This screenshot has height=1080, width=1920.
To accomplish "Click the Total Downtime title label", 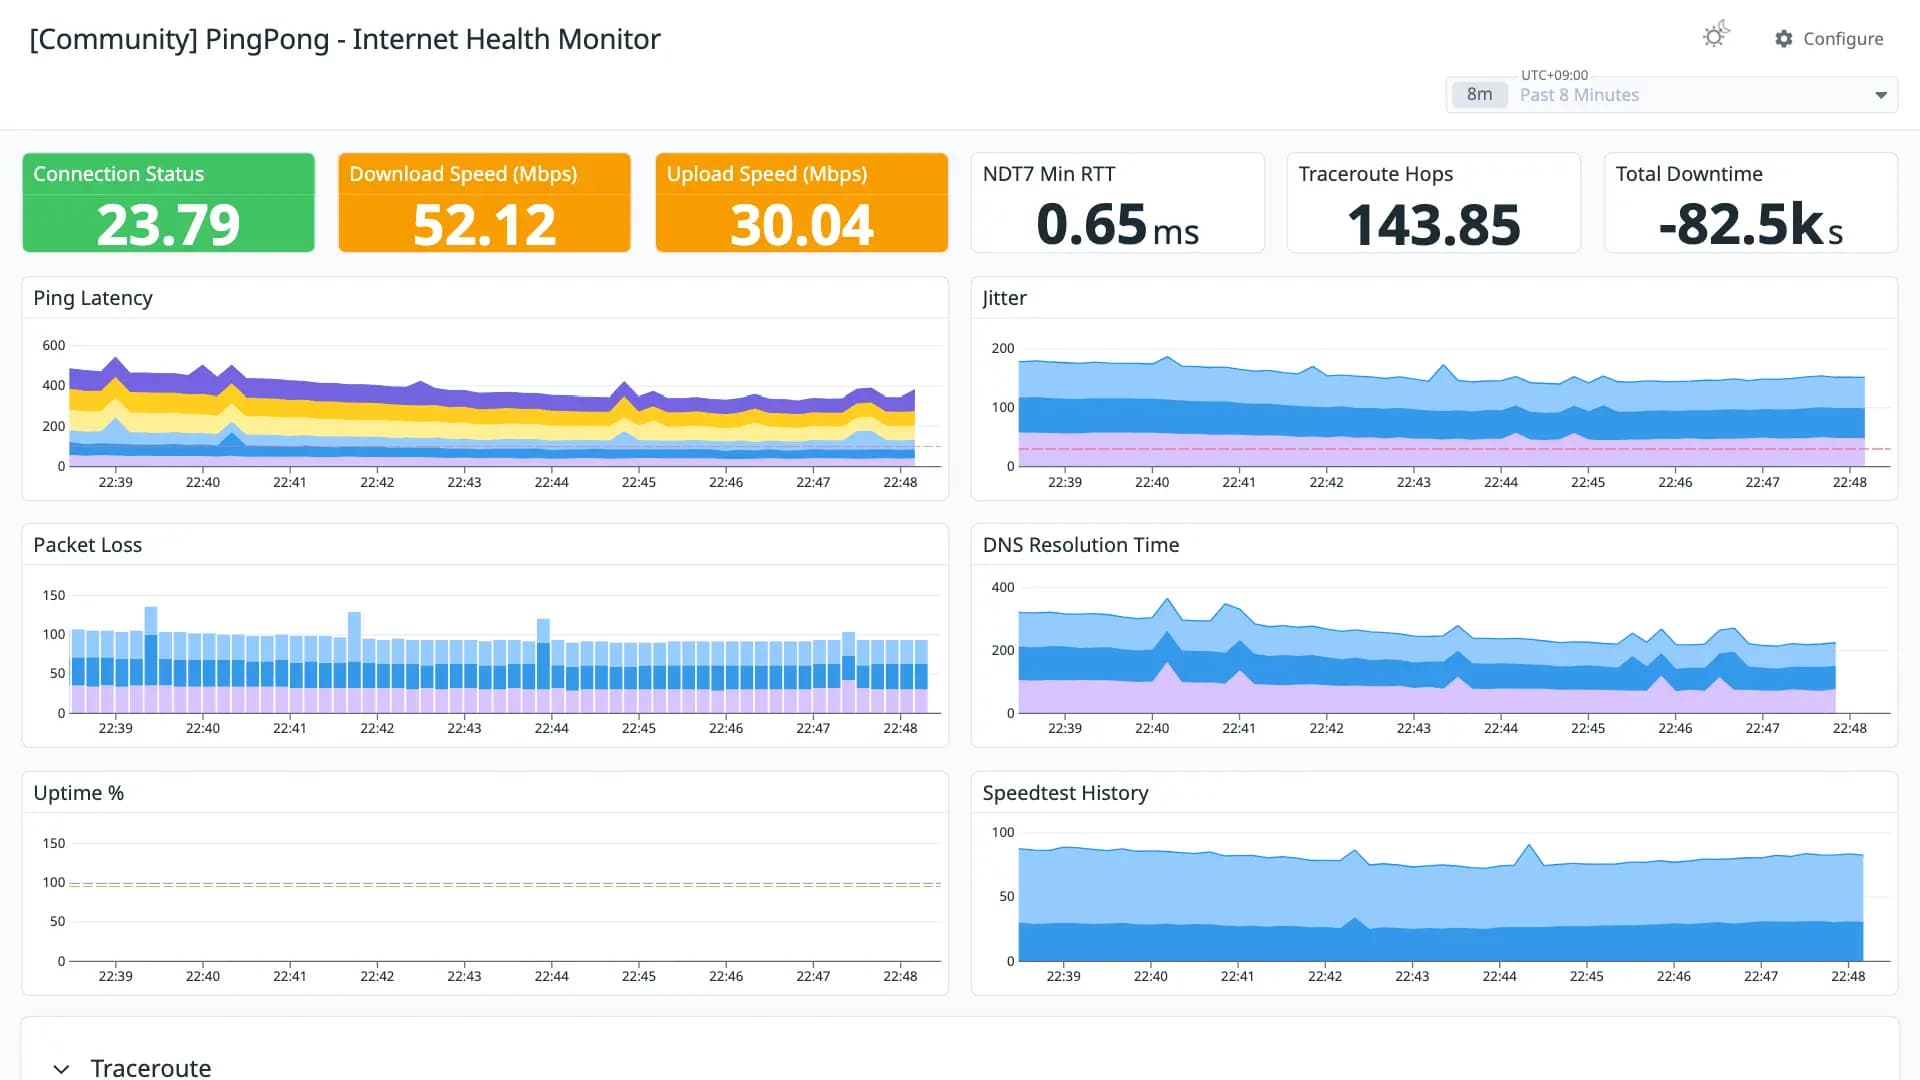I will [x=1689, y=174].
